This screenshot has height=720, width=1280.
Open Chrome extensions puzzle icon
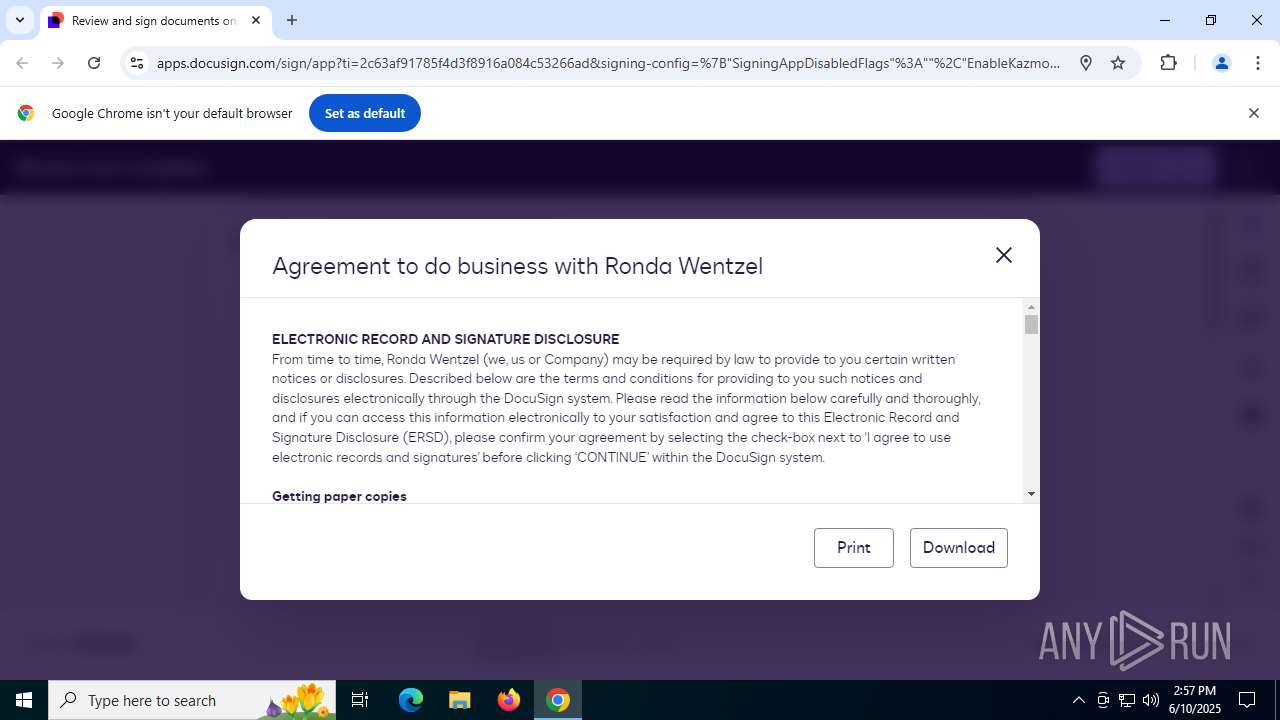pos(1168,63)
